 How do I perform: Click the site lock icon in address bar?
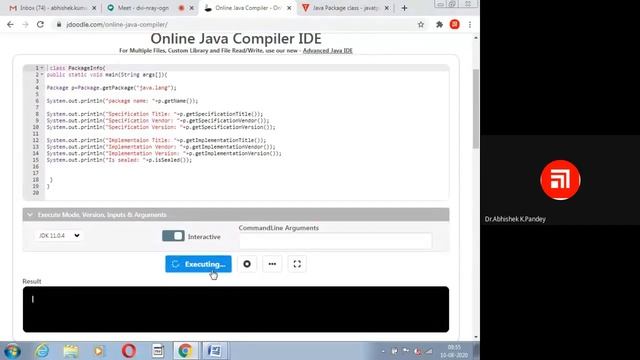(59, 24)
